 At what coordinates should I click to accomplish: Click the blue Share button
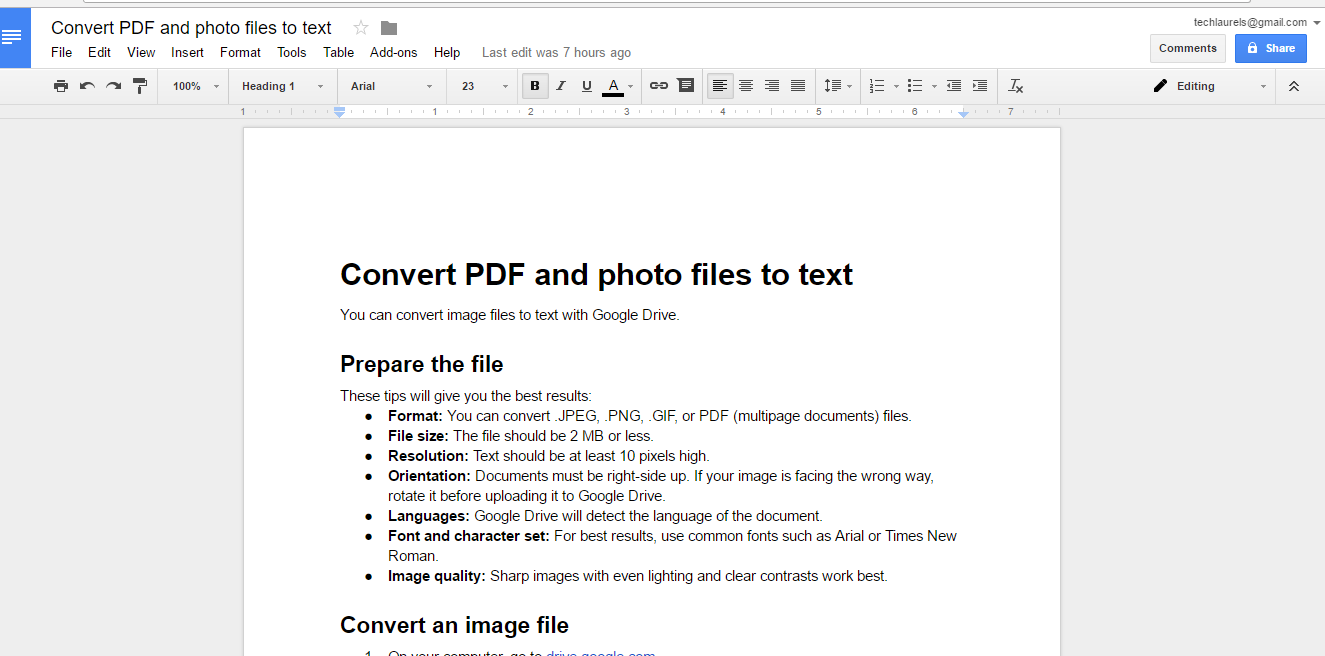pyautogui.click(x=1270, y=48)
